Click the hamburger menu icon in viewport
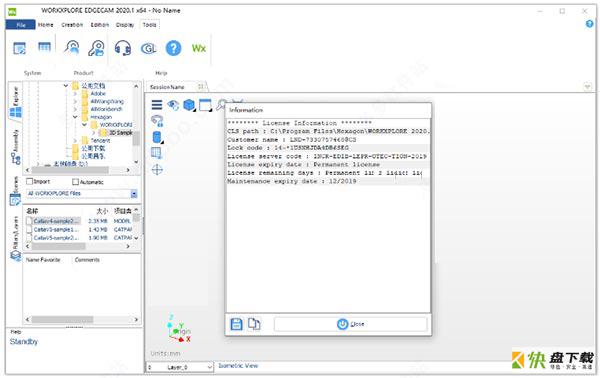This screenshot has height=378, width=600. pos(157,104)
